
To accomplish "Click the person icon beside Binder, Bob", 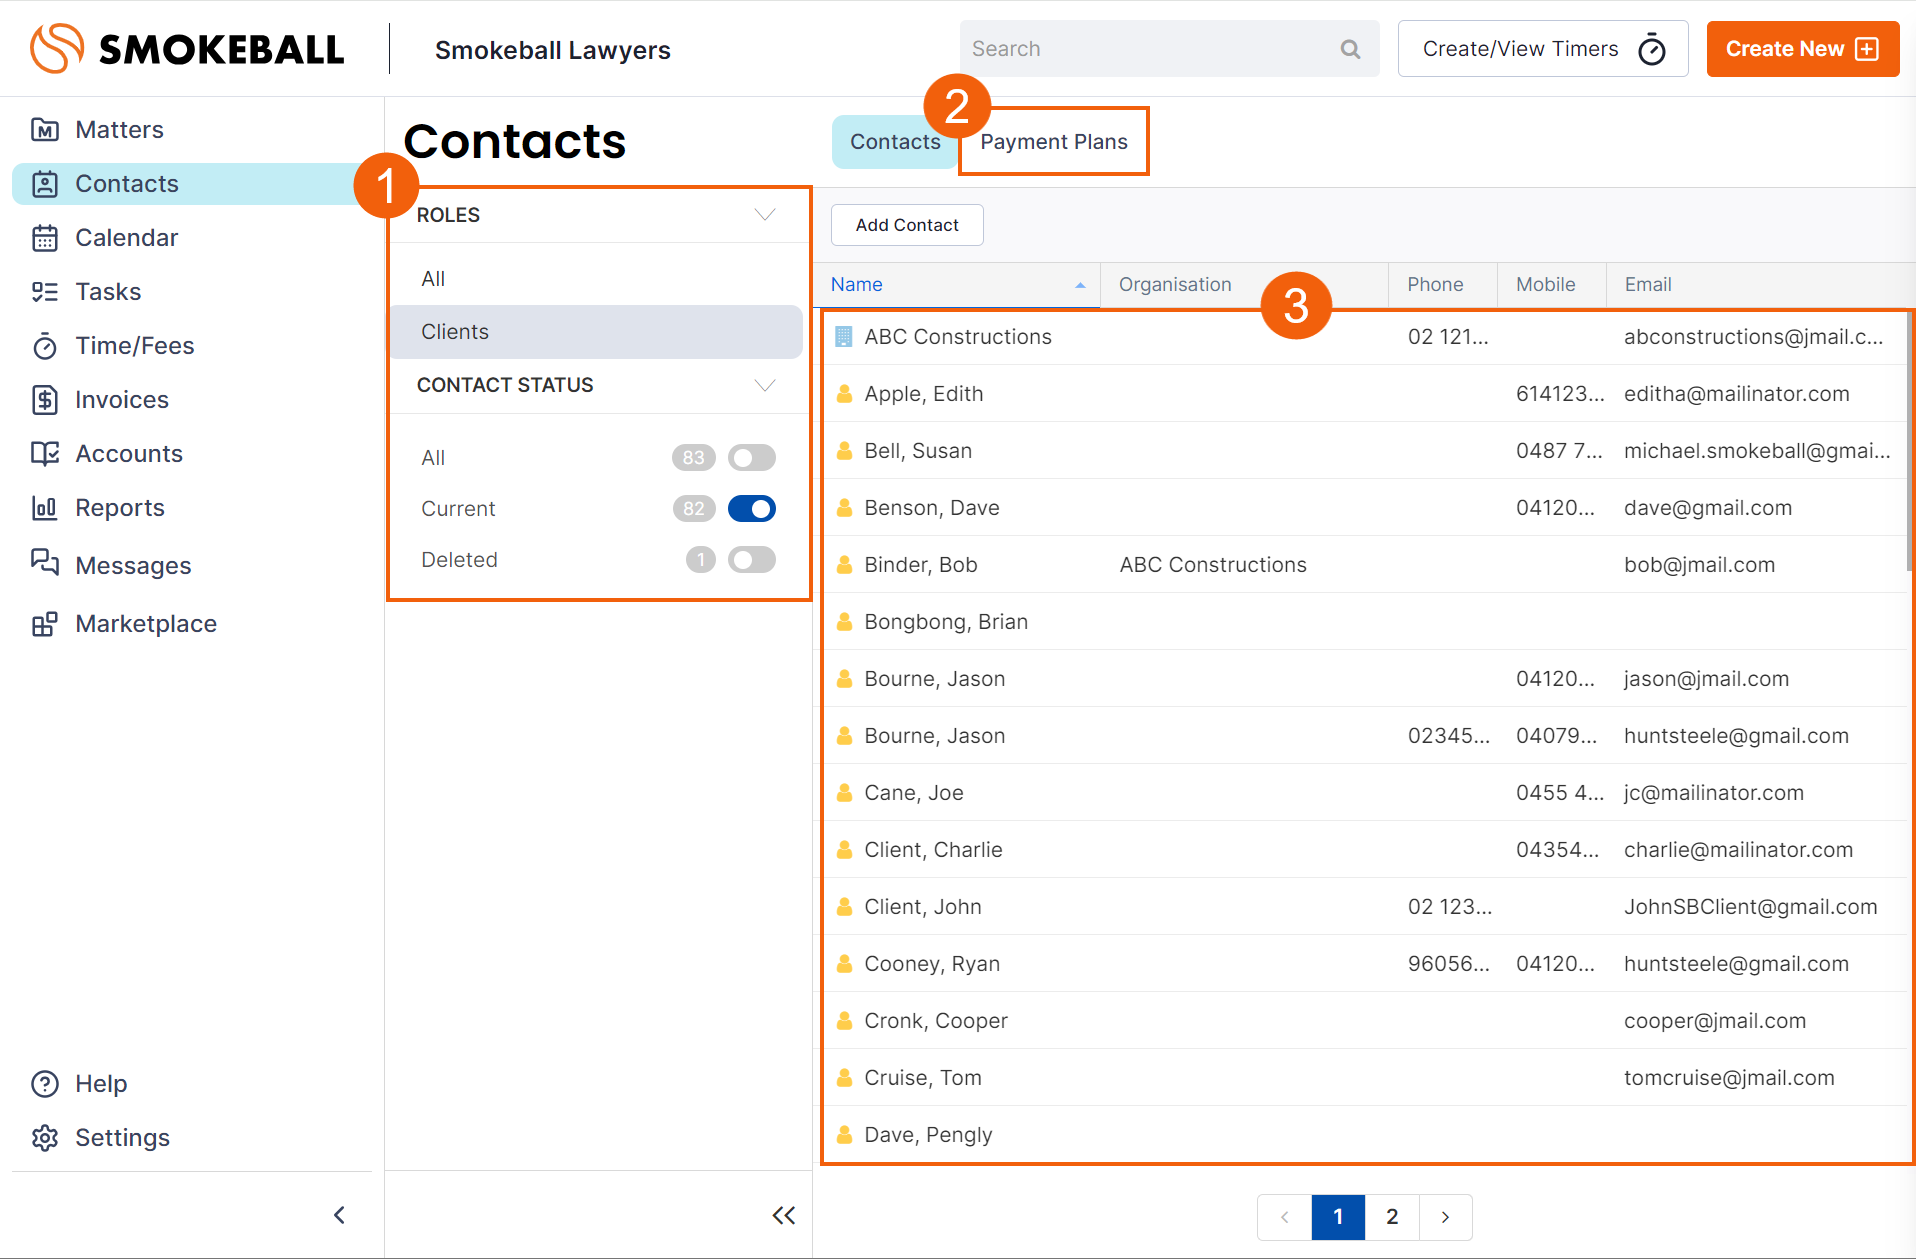I will pos(844,565).
